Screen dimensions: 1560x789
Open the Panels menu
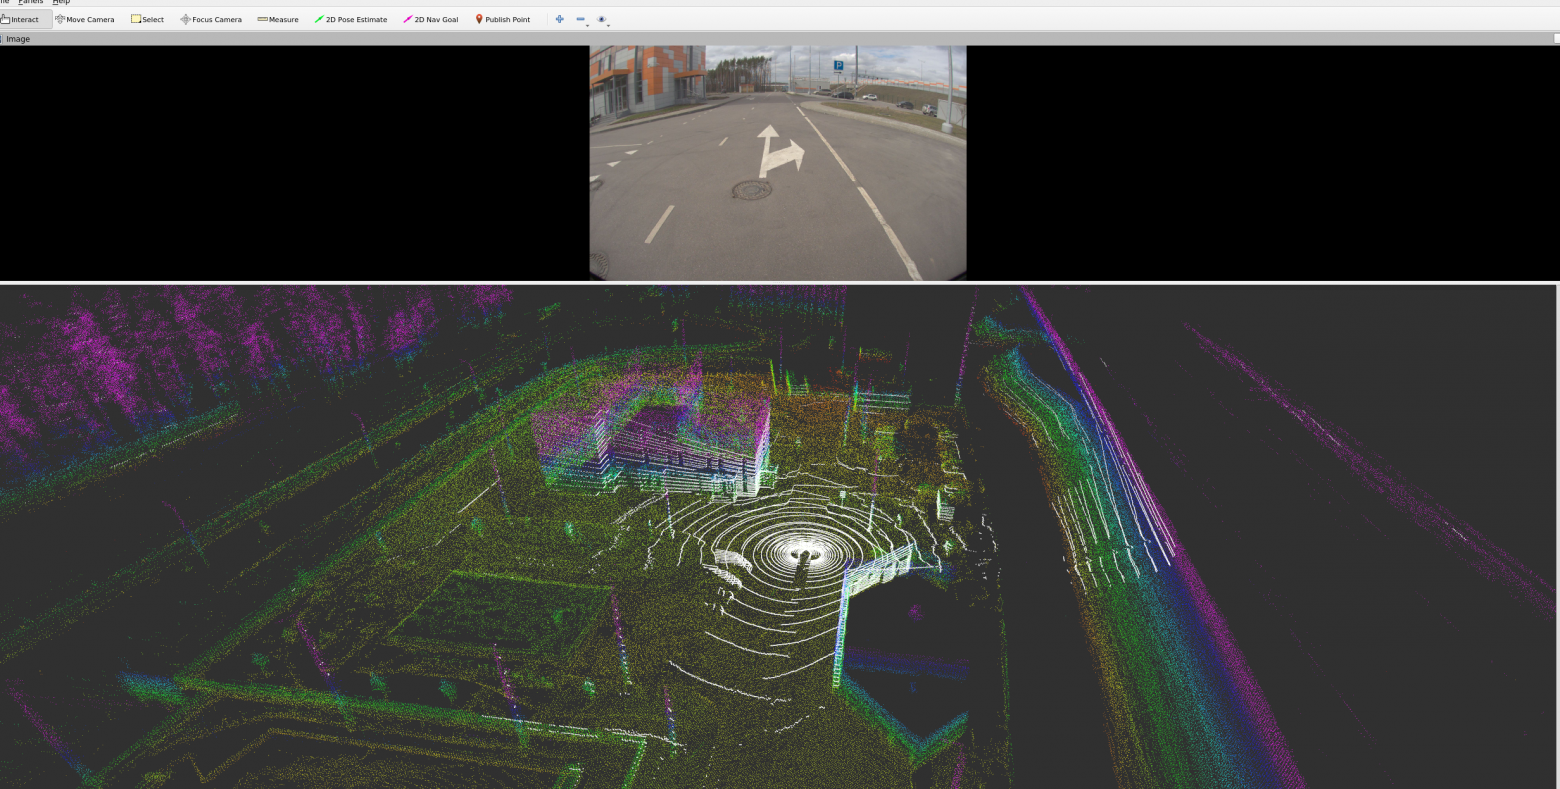tap(31, 2)
